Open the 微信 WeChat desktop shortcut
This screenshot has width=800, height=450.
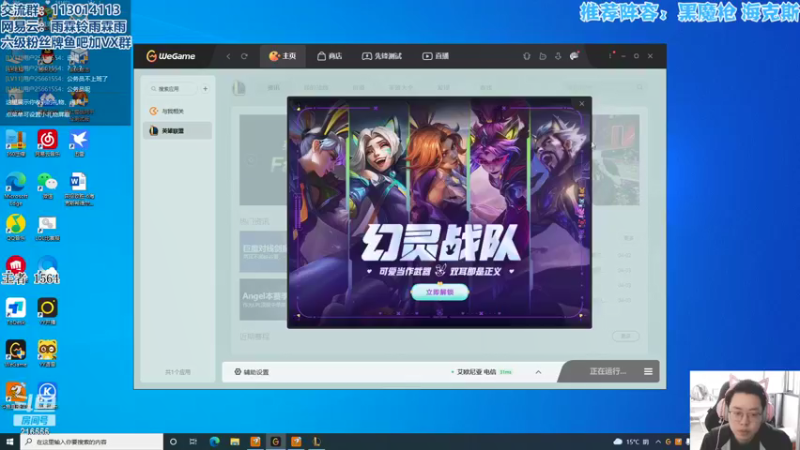[47, 186]
